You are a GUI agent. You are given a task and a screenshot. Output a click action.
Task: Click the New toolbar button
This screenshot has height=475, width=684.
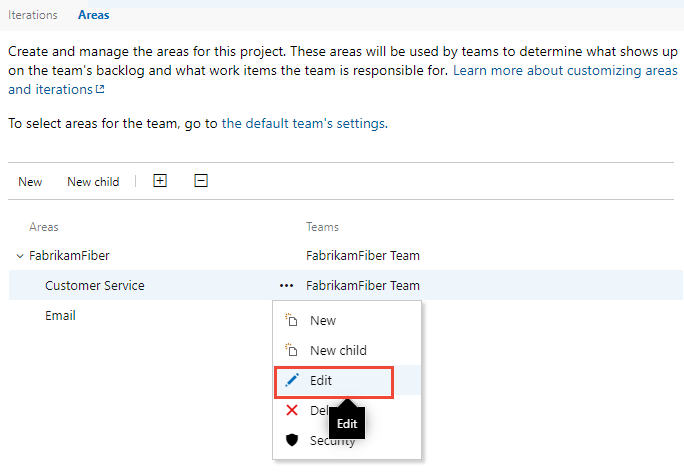click(x=30, y=182)
